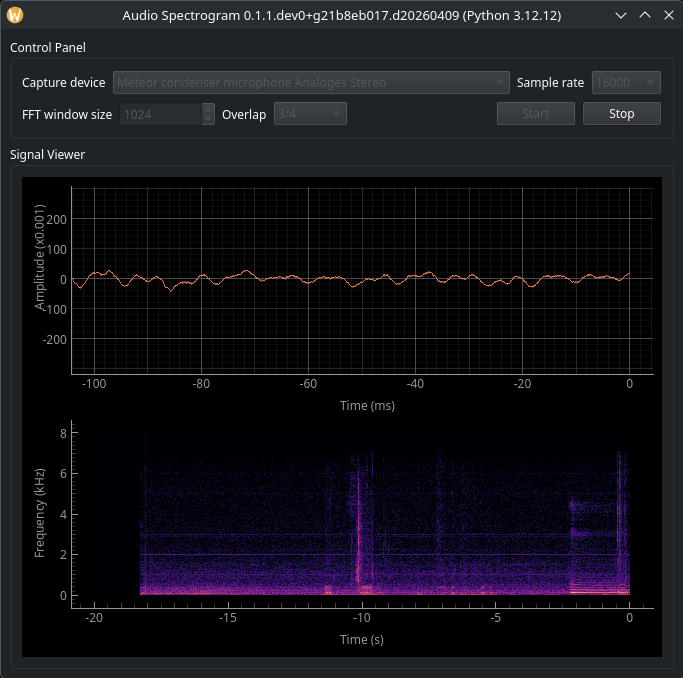Click the 'Time (ms)' axis label

click(367, 405)
